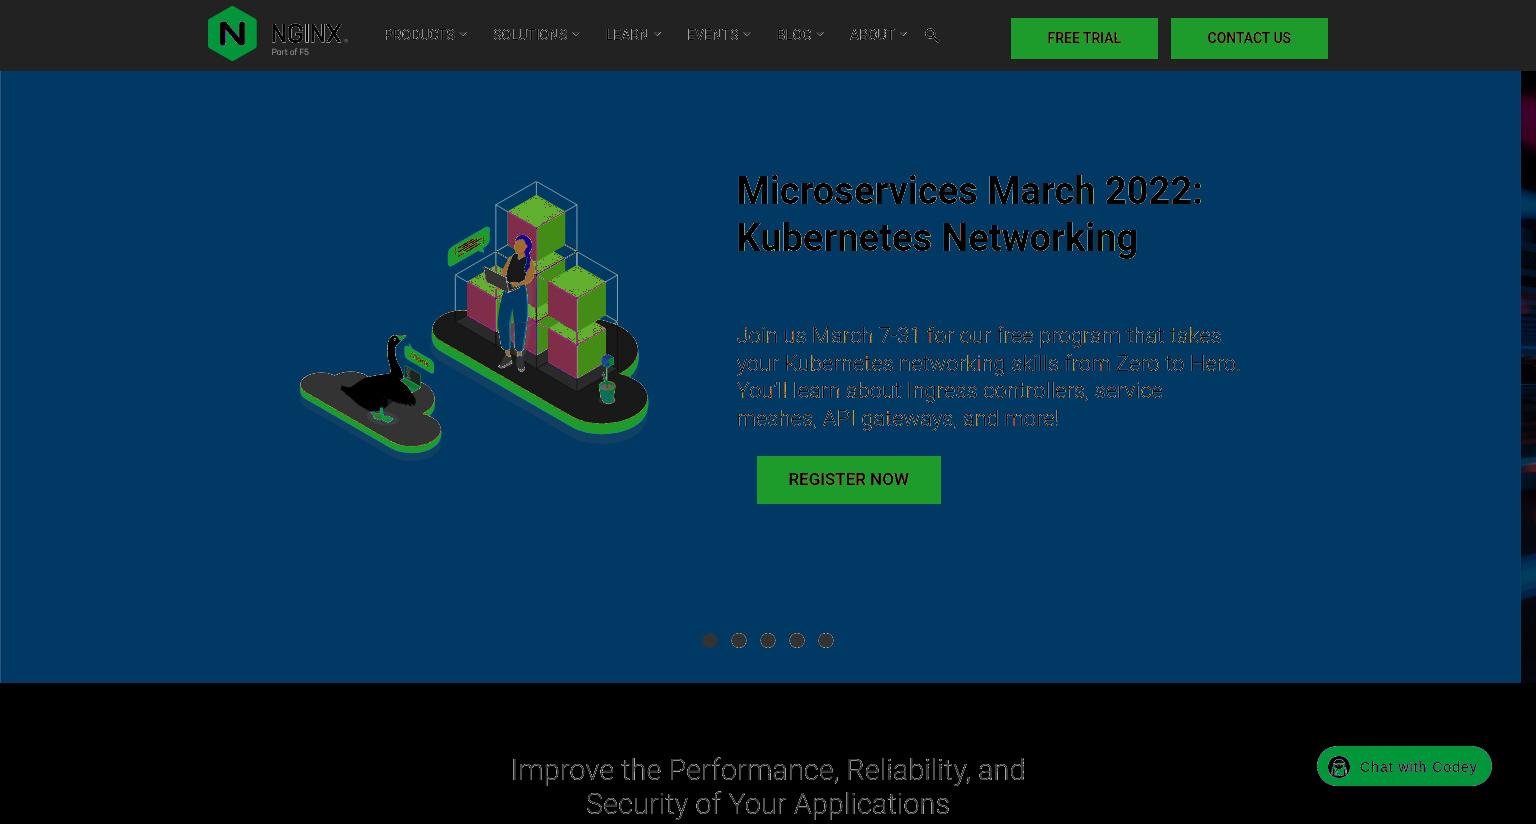The height and width of the screenshot is (824, 1536).
Task: Expand the Products dropdown chevron
Action: coord(463,35)
